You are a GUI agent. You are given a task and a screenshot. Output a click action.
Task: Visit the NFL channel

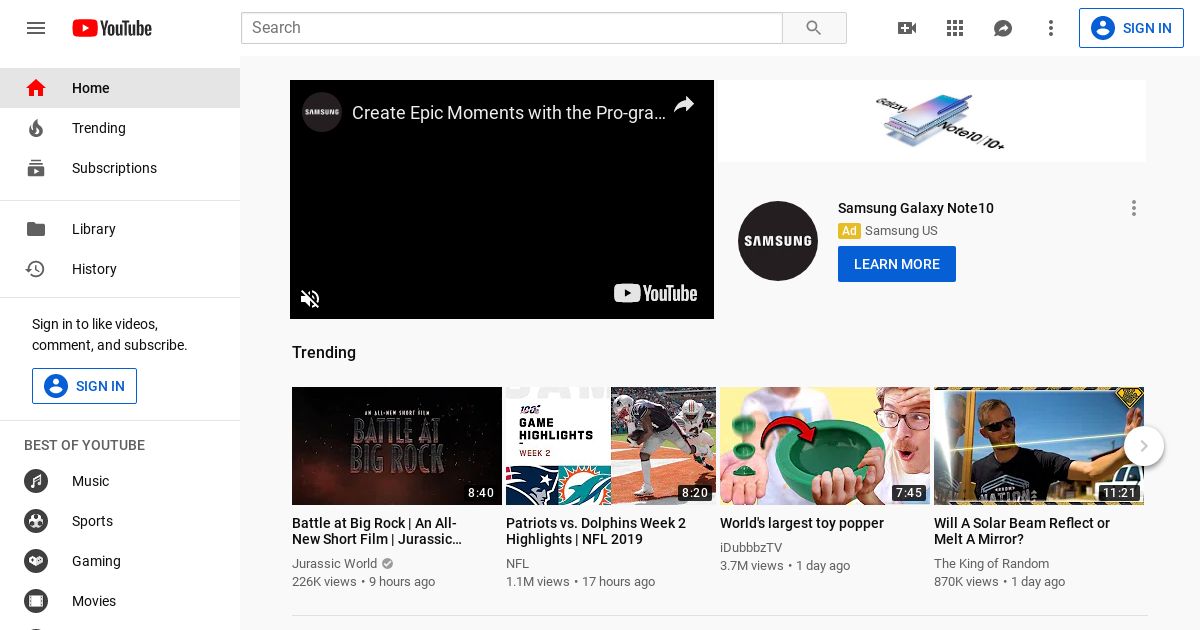pyautogui.click(x=517, y=564)
